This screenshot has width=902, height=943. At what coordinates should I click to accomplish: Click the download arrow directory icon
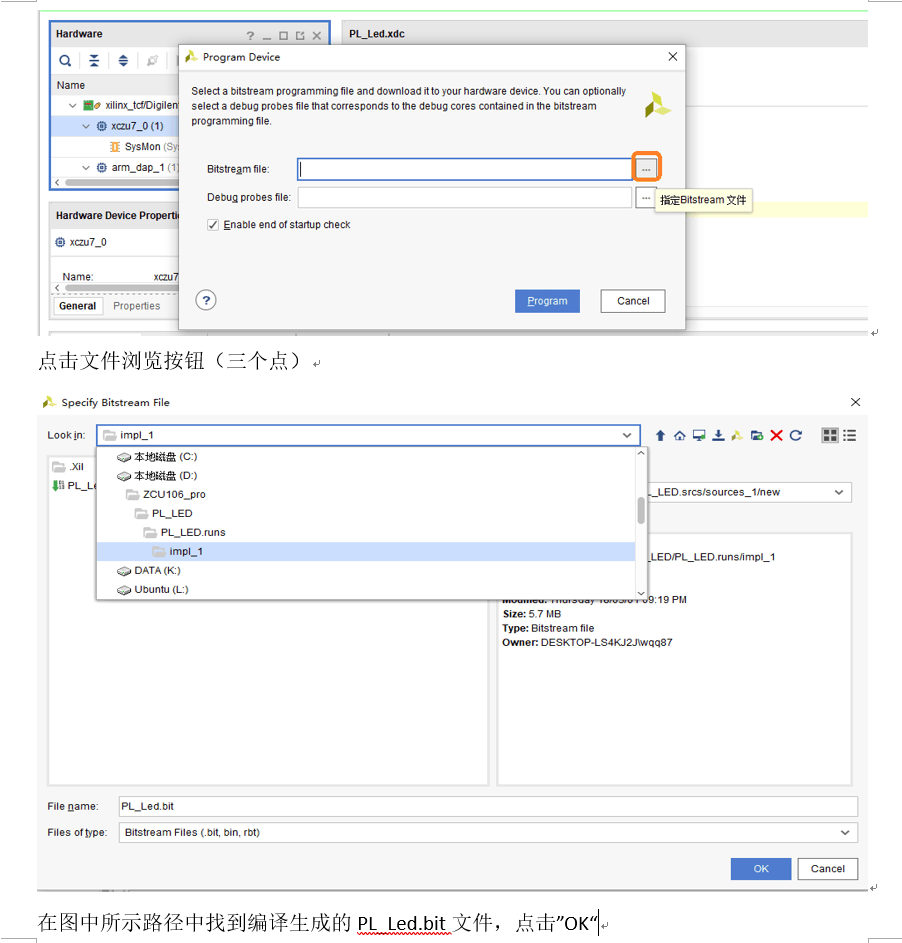pos(718,435)
